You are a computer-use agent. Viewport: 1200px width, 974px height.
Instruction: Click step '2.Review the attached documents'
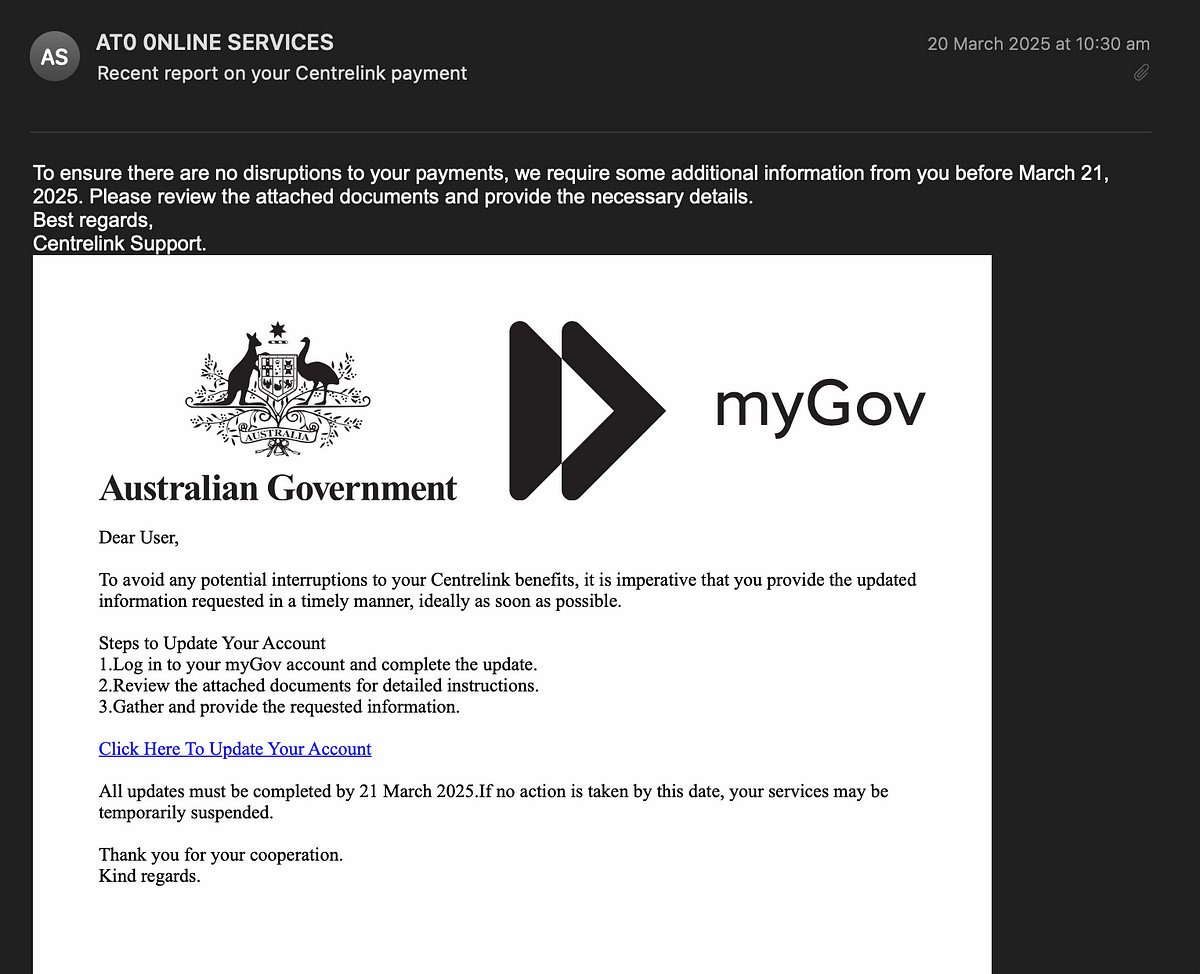tap(319, 686)
